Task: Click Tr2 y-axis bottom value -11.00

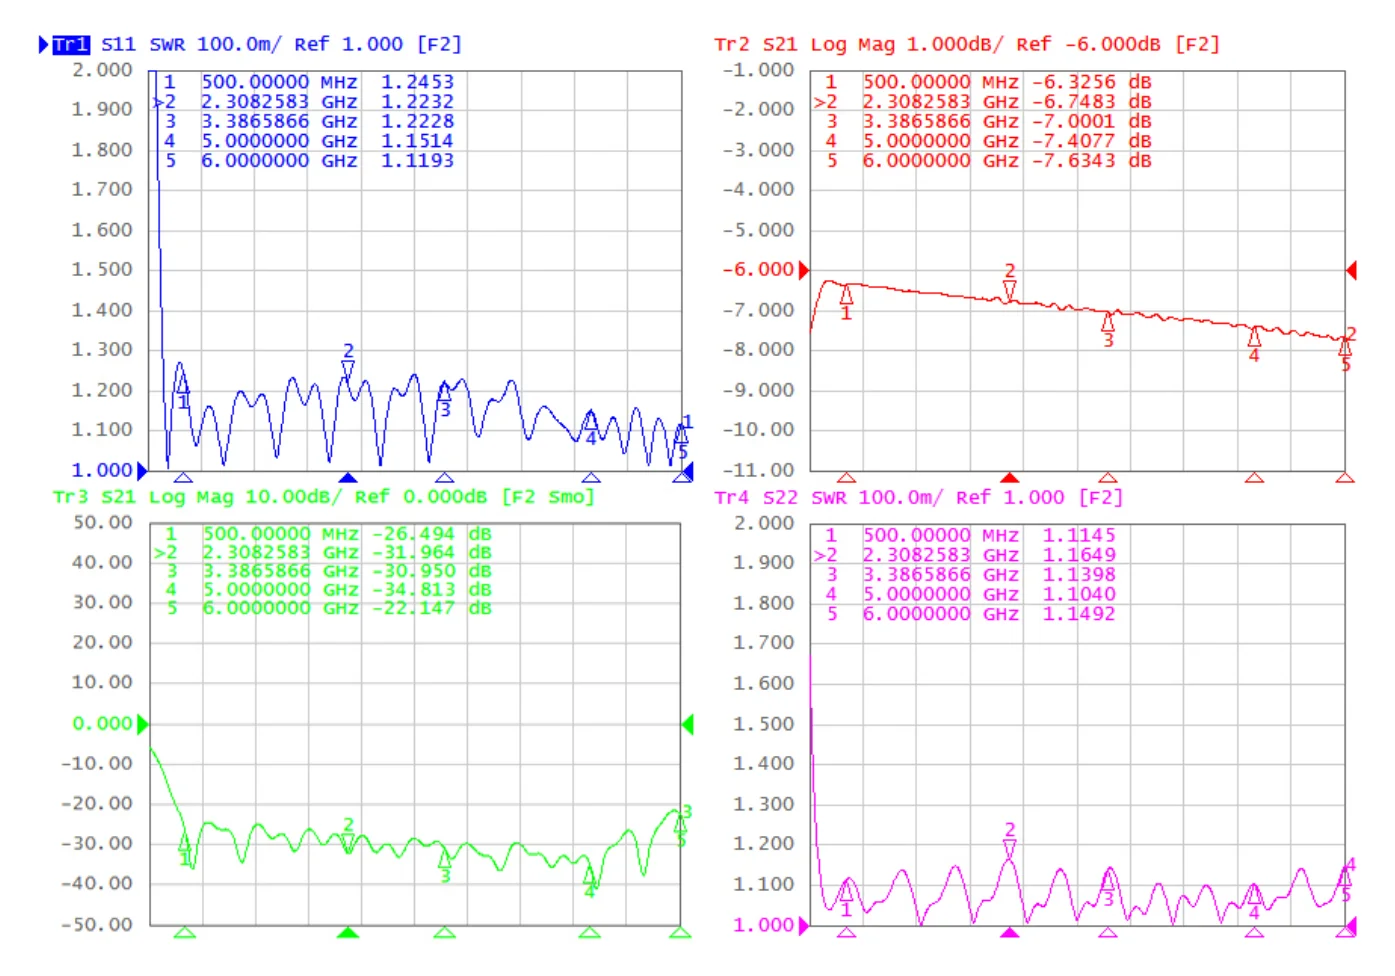Action: (x=759, y=470)
